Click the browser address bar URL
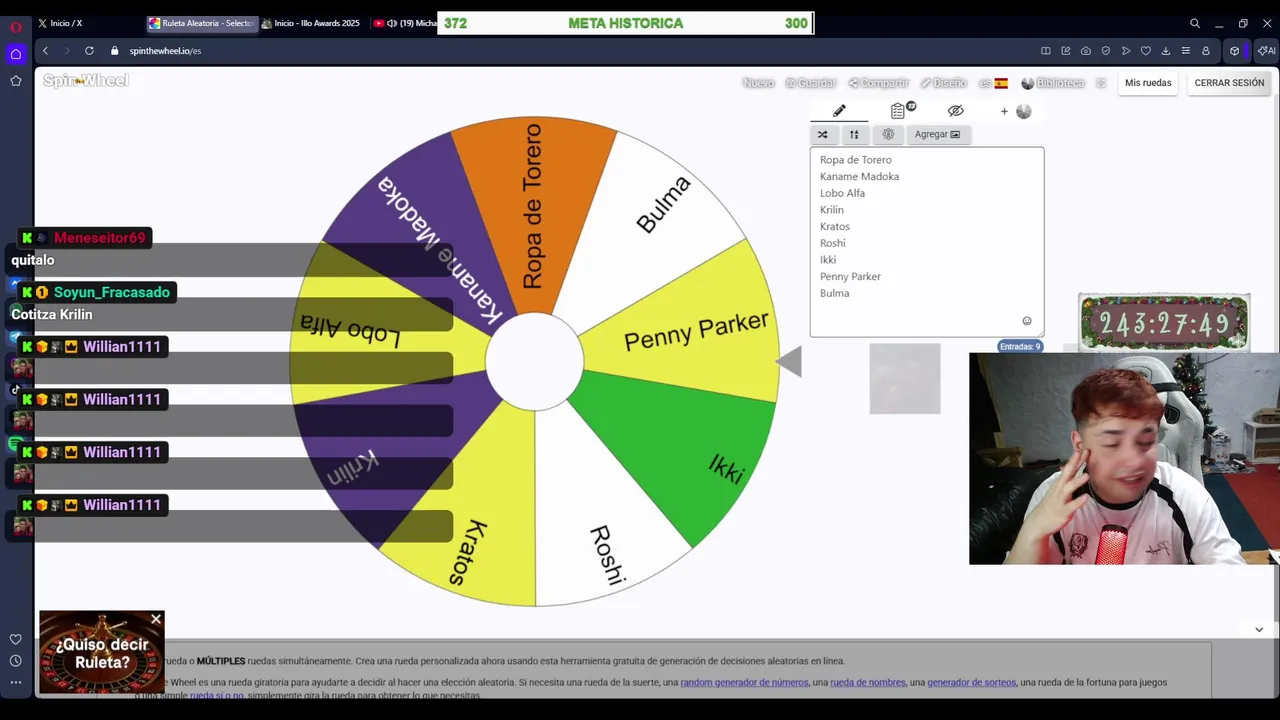The width and height of the screenshot is (1280, 720). point(165,51)
